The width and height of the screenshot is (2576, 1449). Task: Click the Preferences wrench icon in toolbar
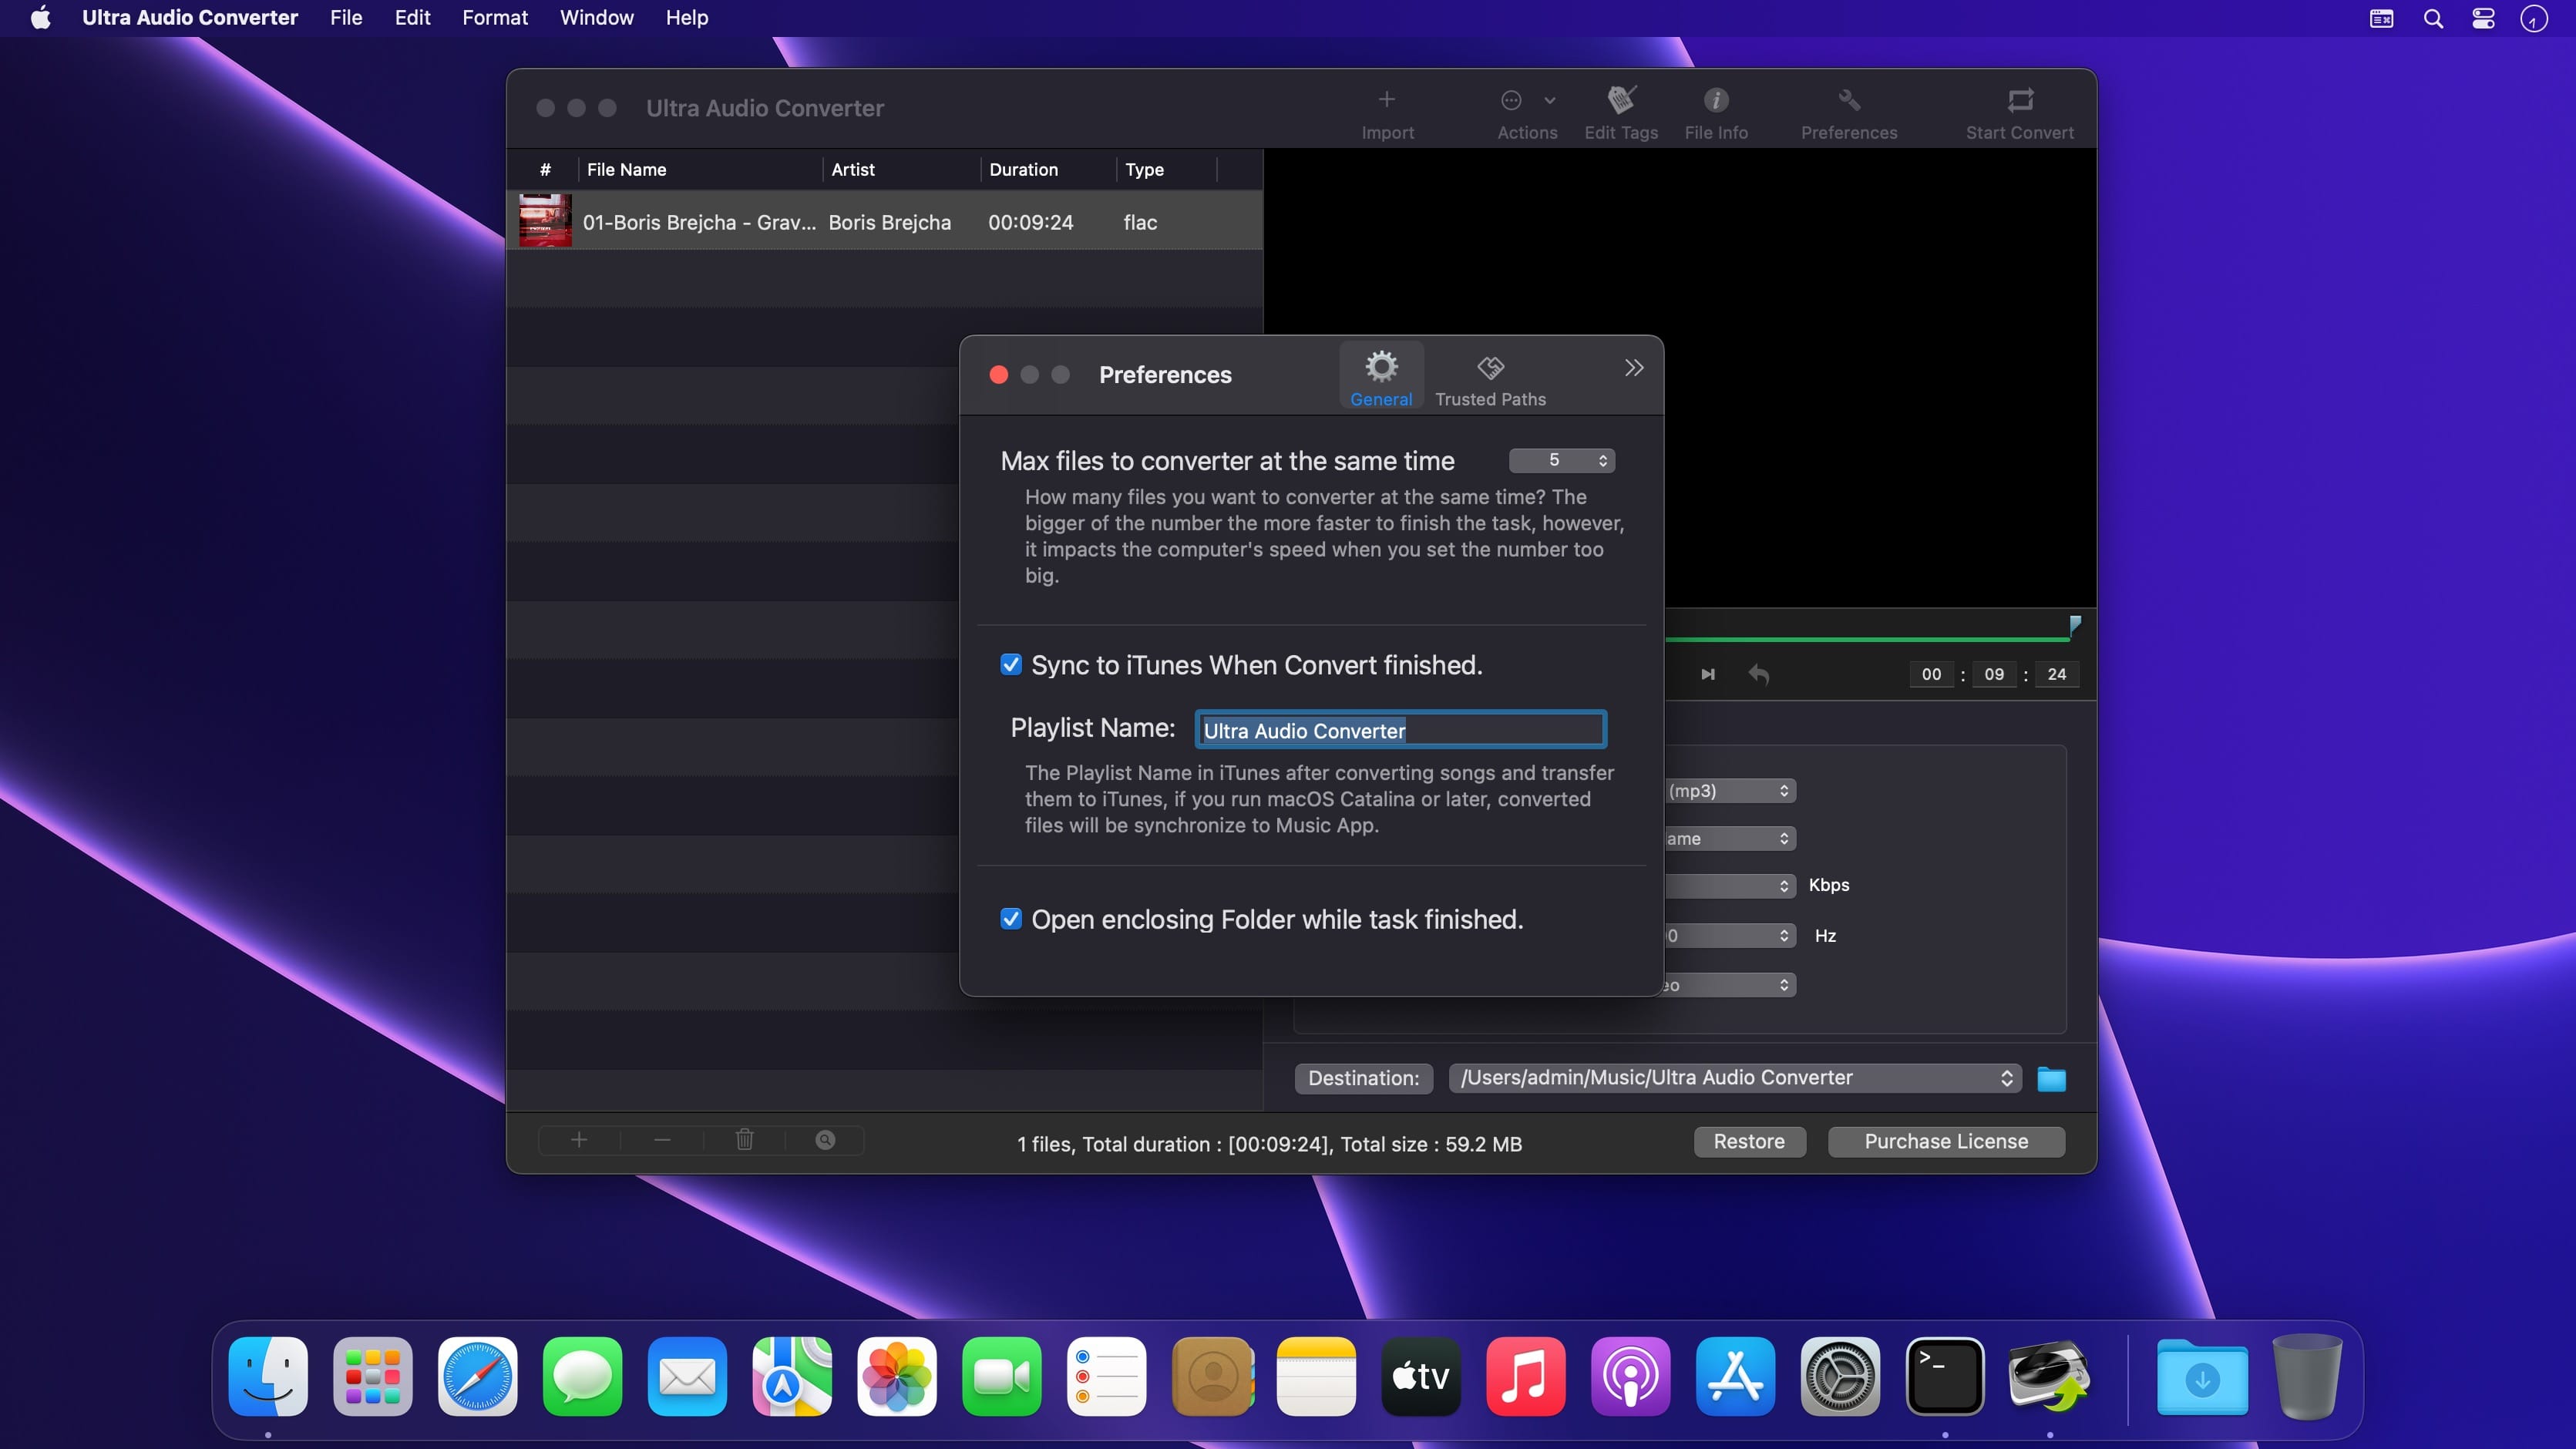(1848, 101)
